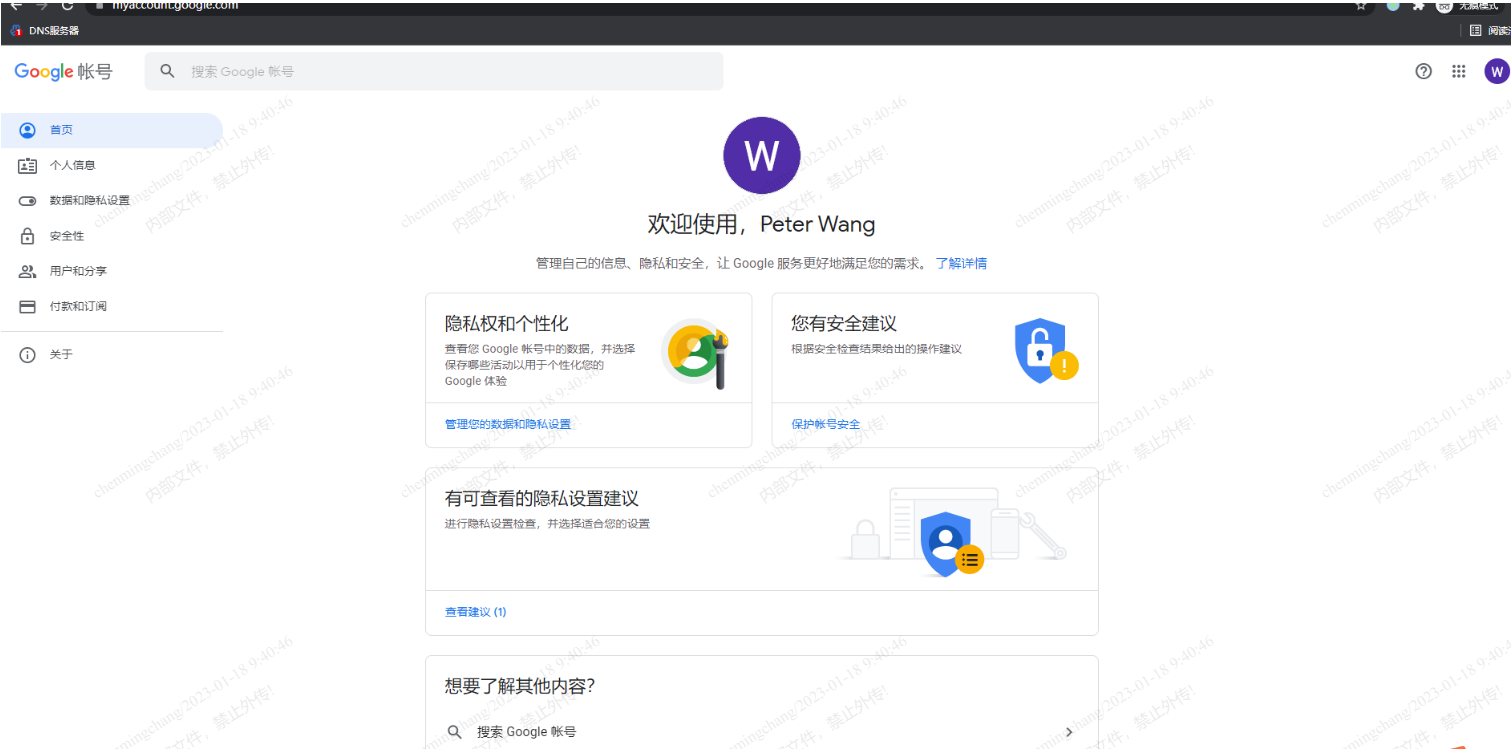1511x749 pixels.
Task: Click the 有可查看的隐私设置建议 heading
Action: tap(541, 498)
